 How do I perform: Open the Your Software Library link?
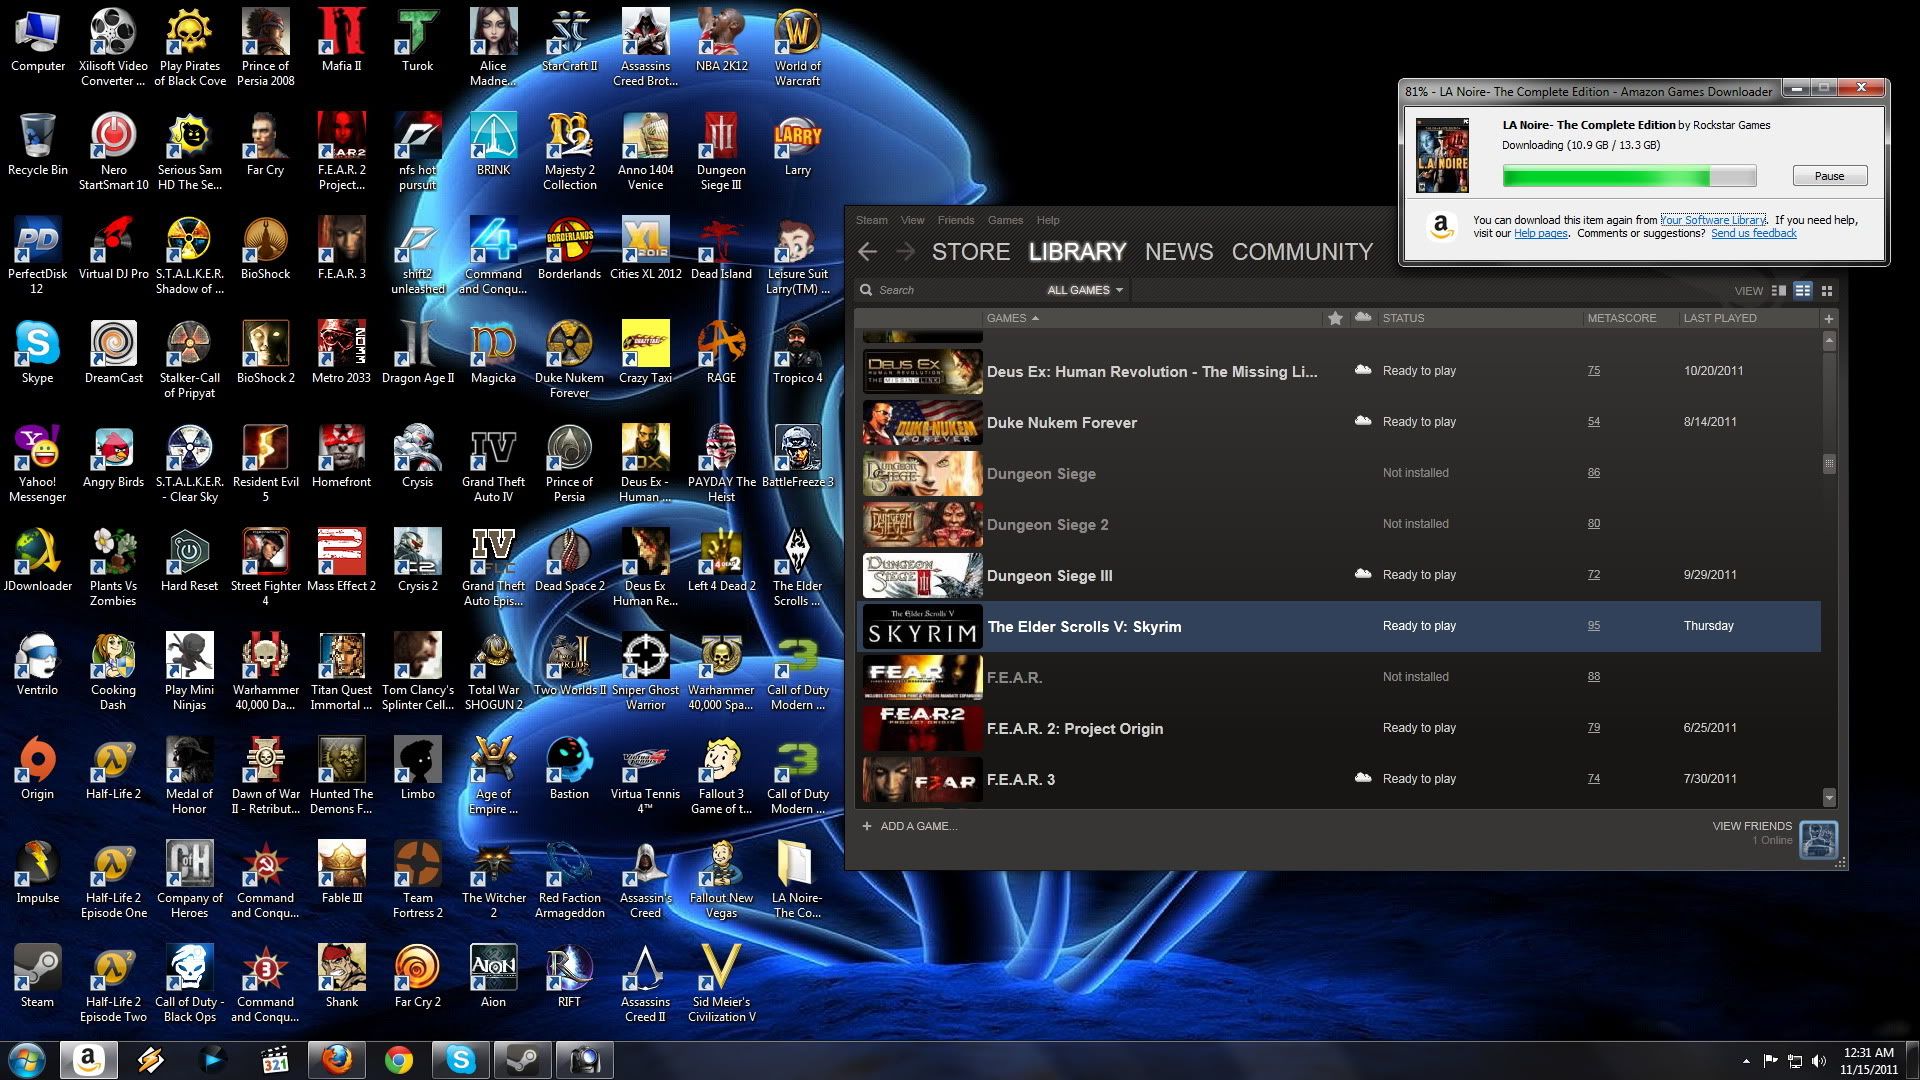click(1712, 220)
